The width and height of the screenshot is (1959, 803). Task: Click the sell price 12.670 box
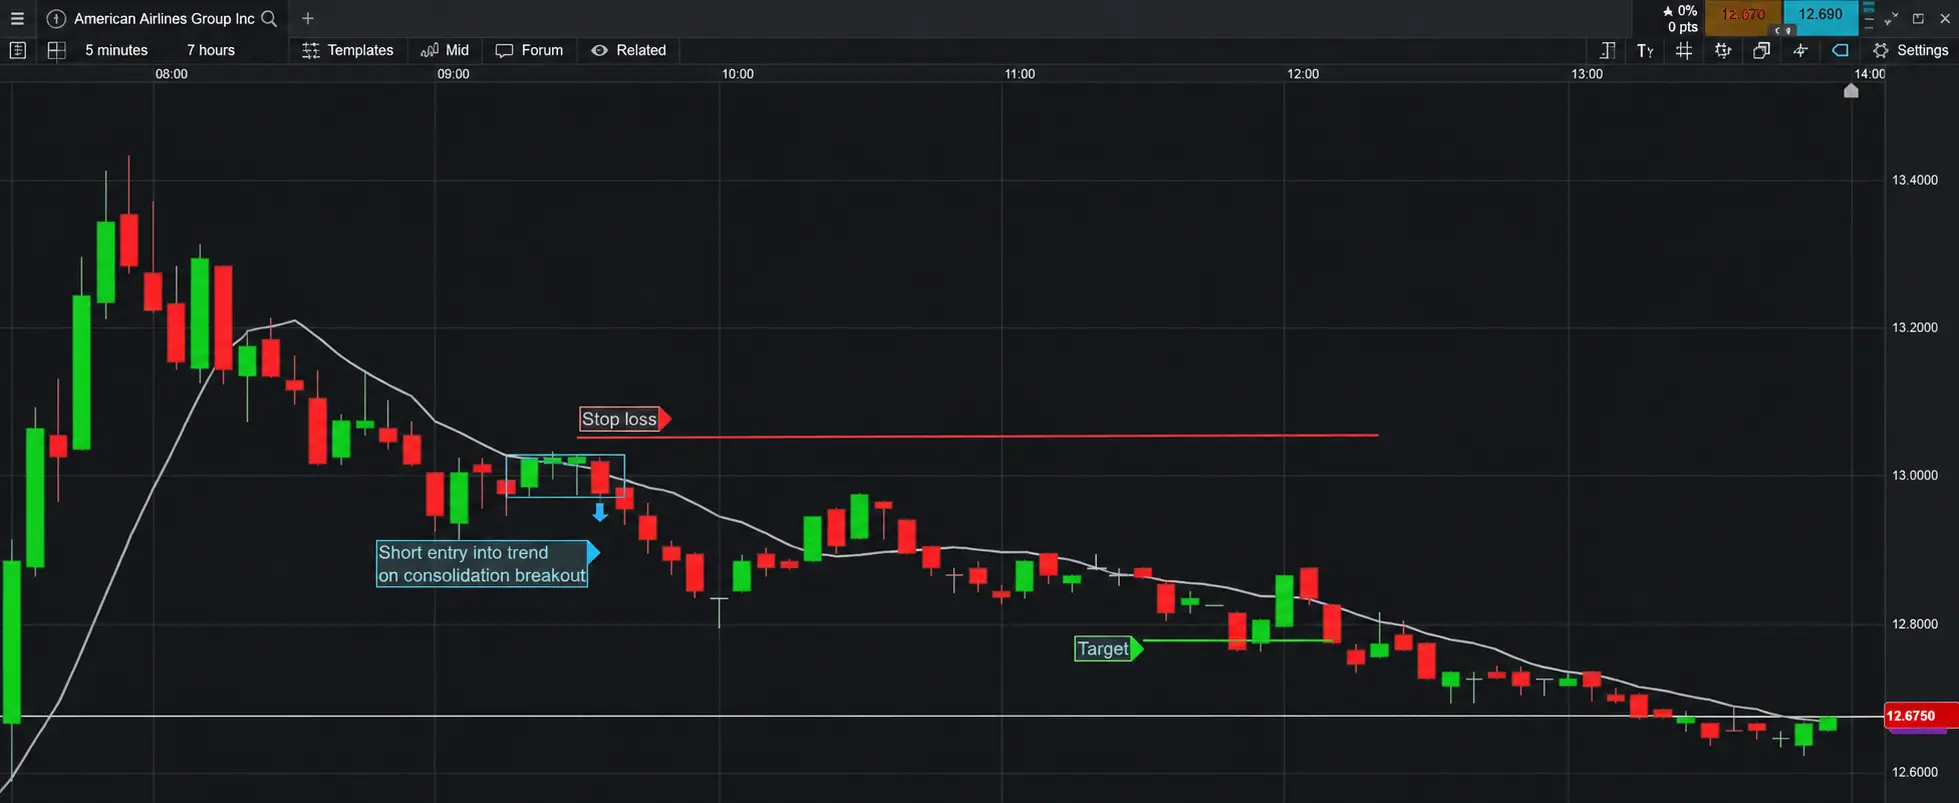tap(1743, 16)
